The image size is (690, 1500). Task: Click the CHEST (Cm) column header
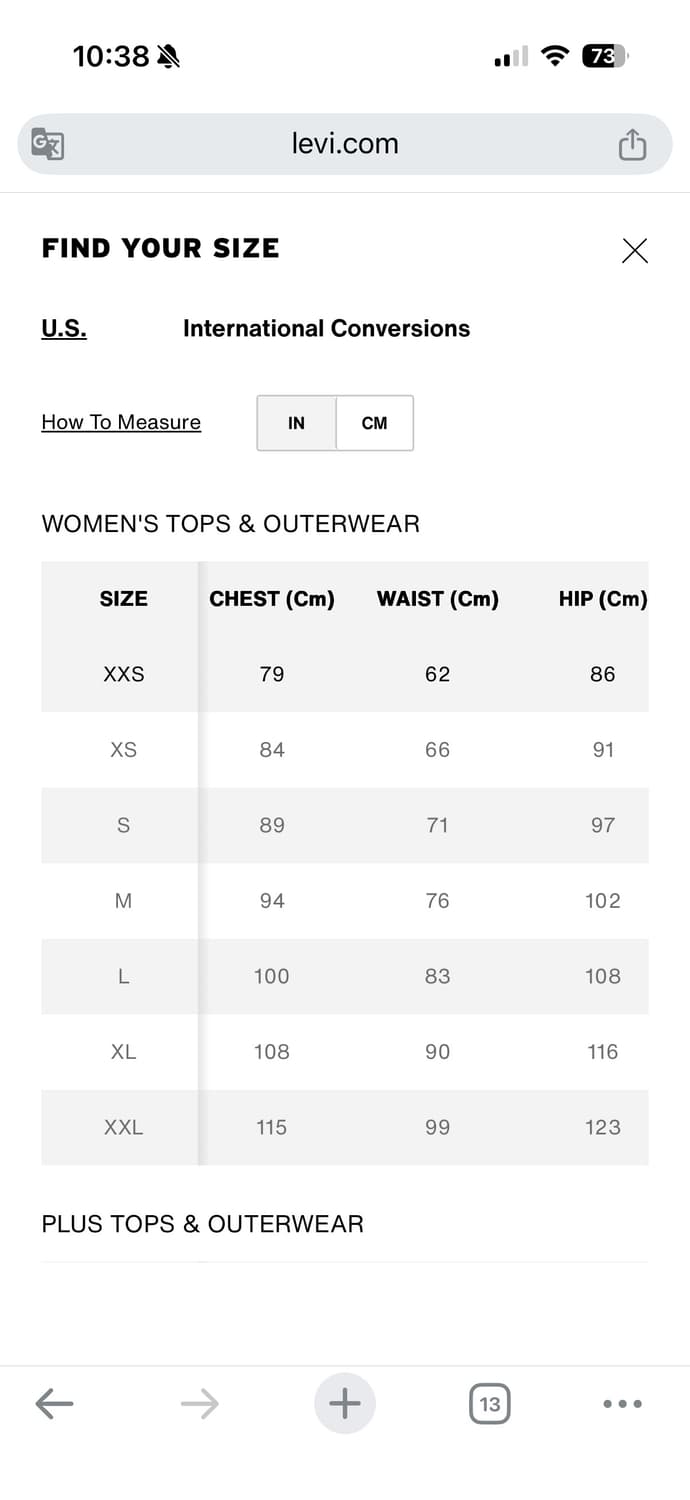pos(272,599)
